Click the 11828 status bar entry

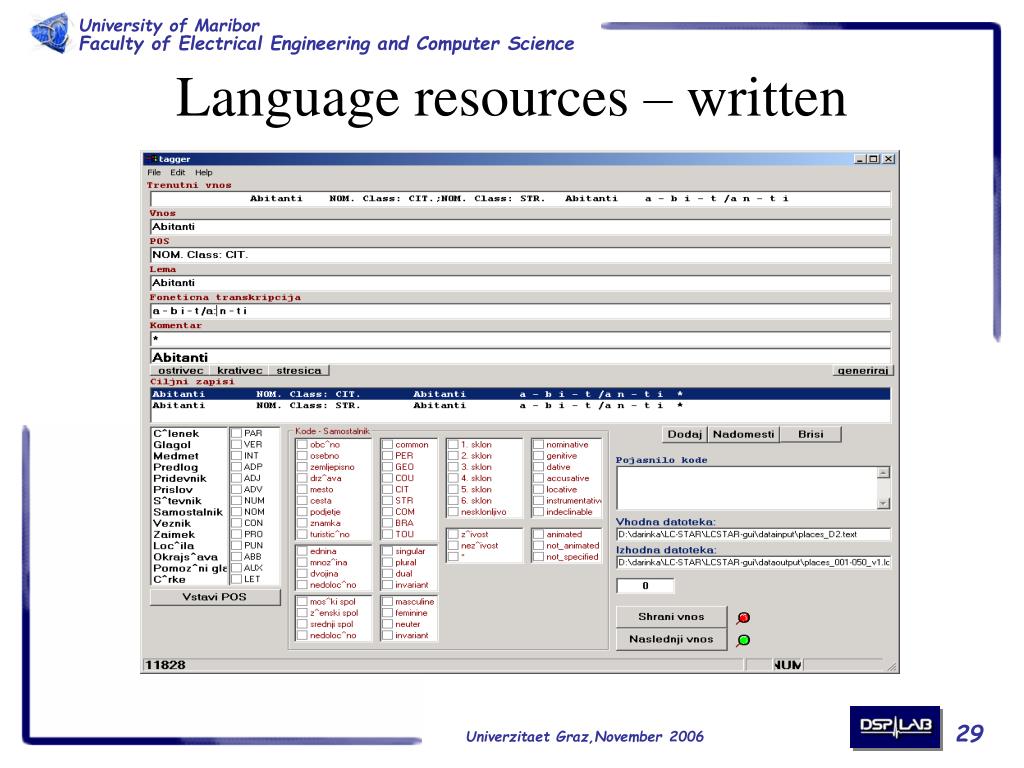[165, 665]
